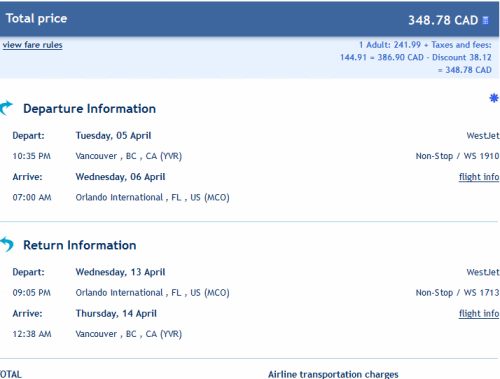Image resolution: width=500 pixels, height=379 pixels.
Task: Click the Return Information heading
Action: point(80,245)
